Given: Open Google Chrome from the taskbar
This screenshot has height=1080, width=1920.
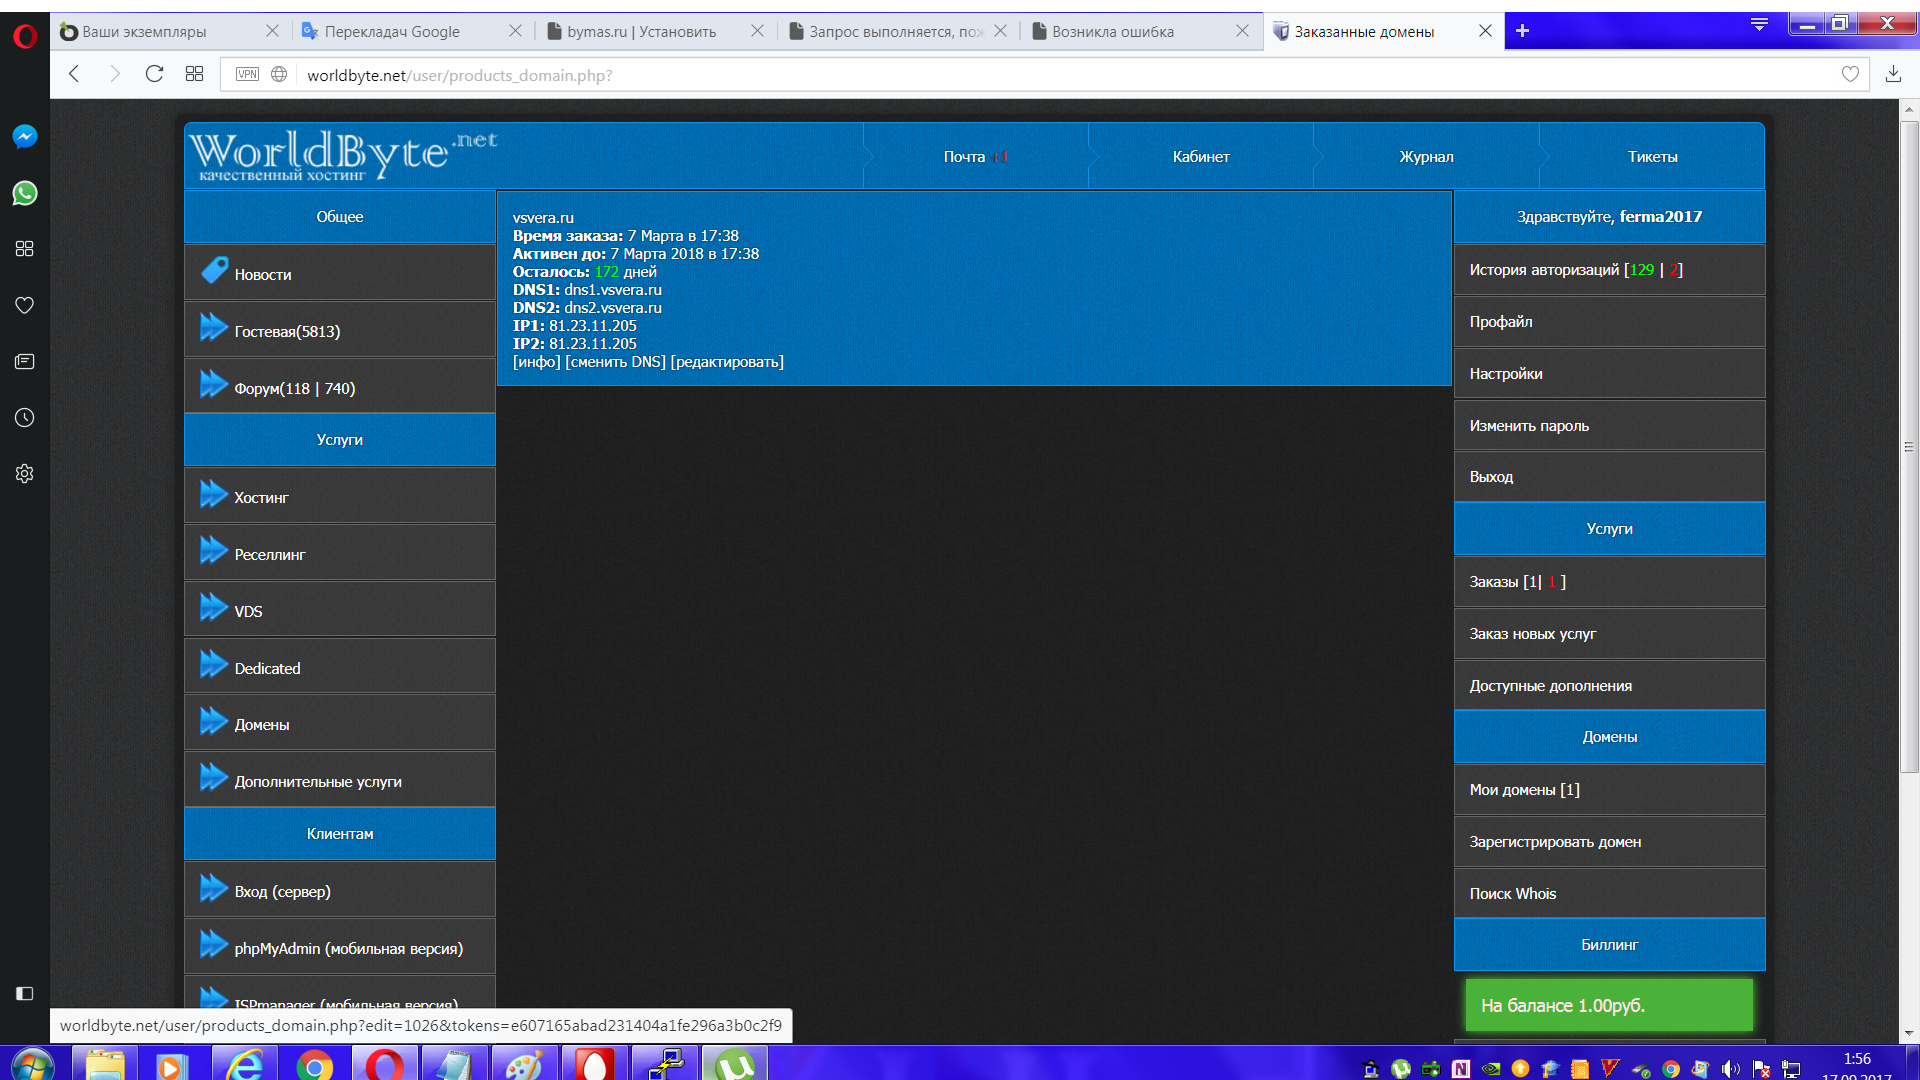Looking at the screenshot, I should point(314,1066).
